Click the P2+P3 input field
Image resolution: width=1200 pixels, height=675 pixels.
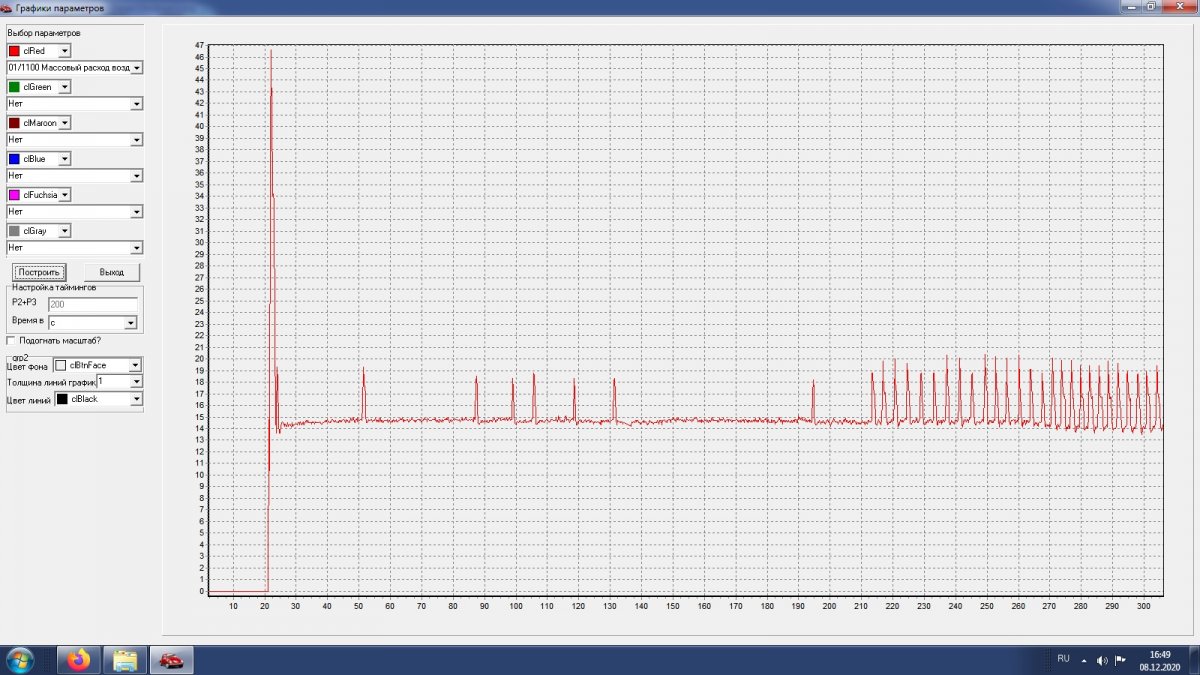(x=92, y=303)
